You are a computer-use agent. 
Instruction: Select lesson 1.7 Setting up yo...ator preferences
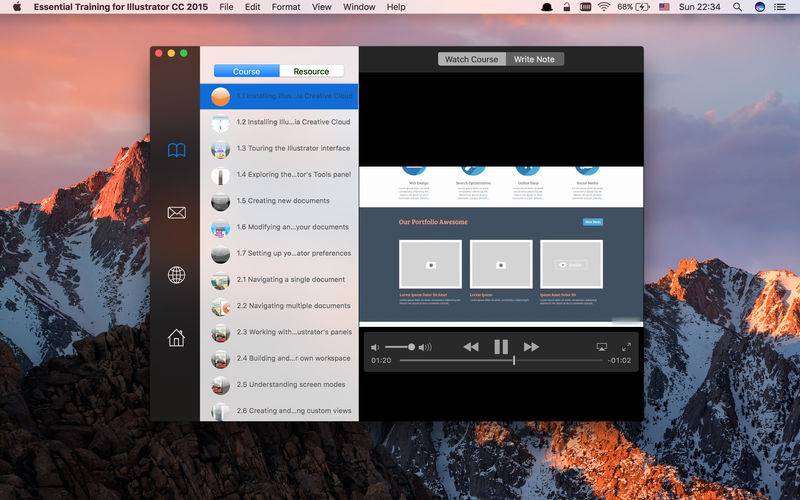[x=279, y=254]
